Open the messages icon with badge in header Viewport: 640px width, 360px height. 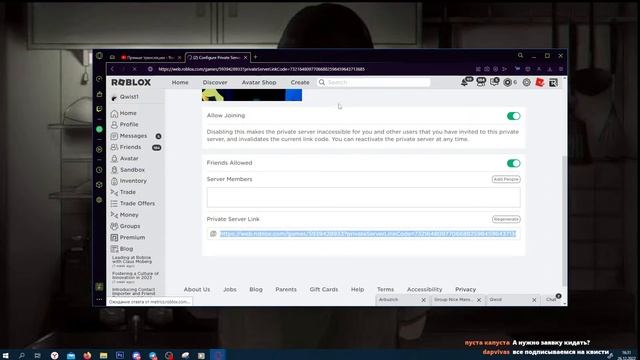(x=494, y=82)
